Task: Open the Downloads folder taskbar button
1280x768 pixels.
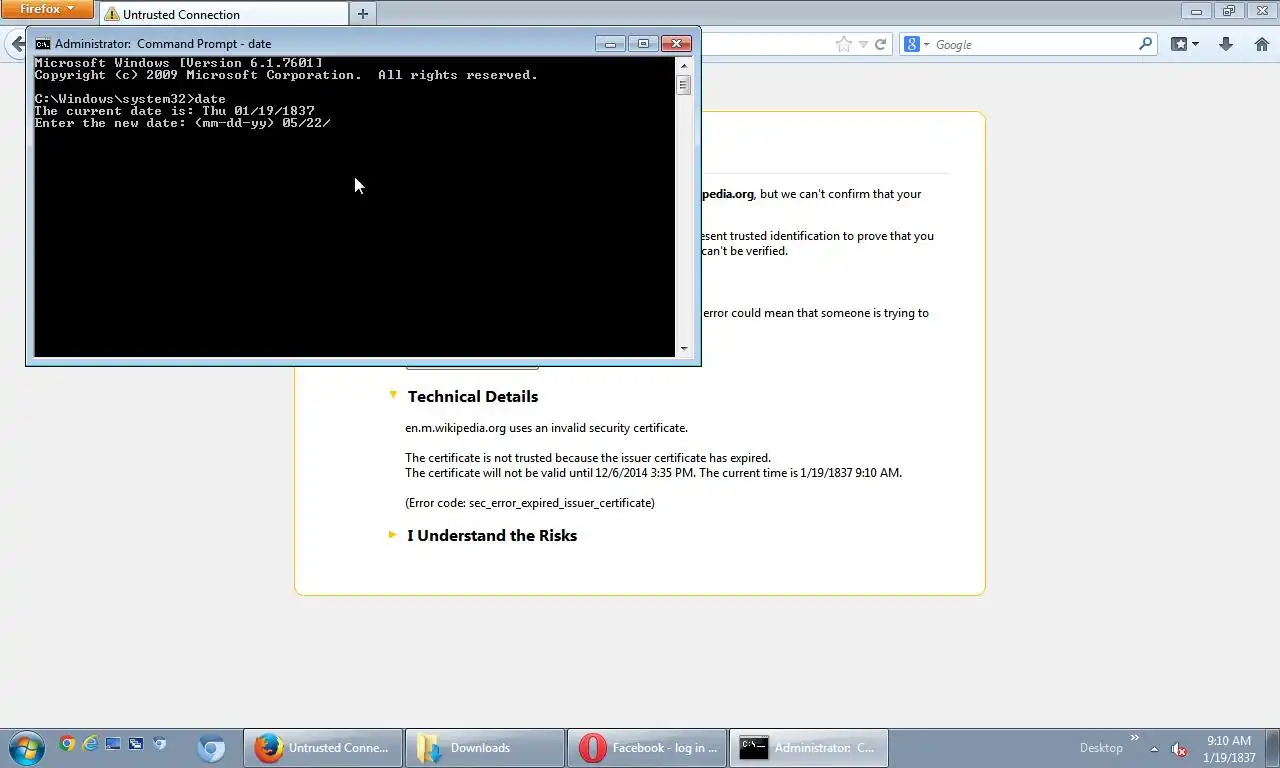Action: [485, 748]
